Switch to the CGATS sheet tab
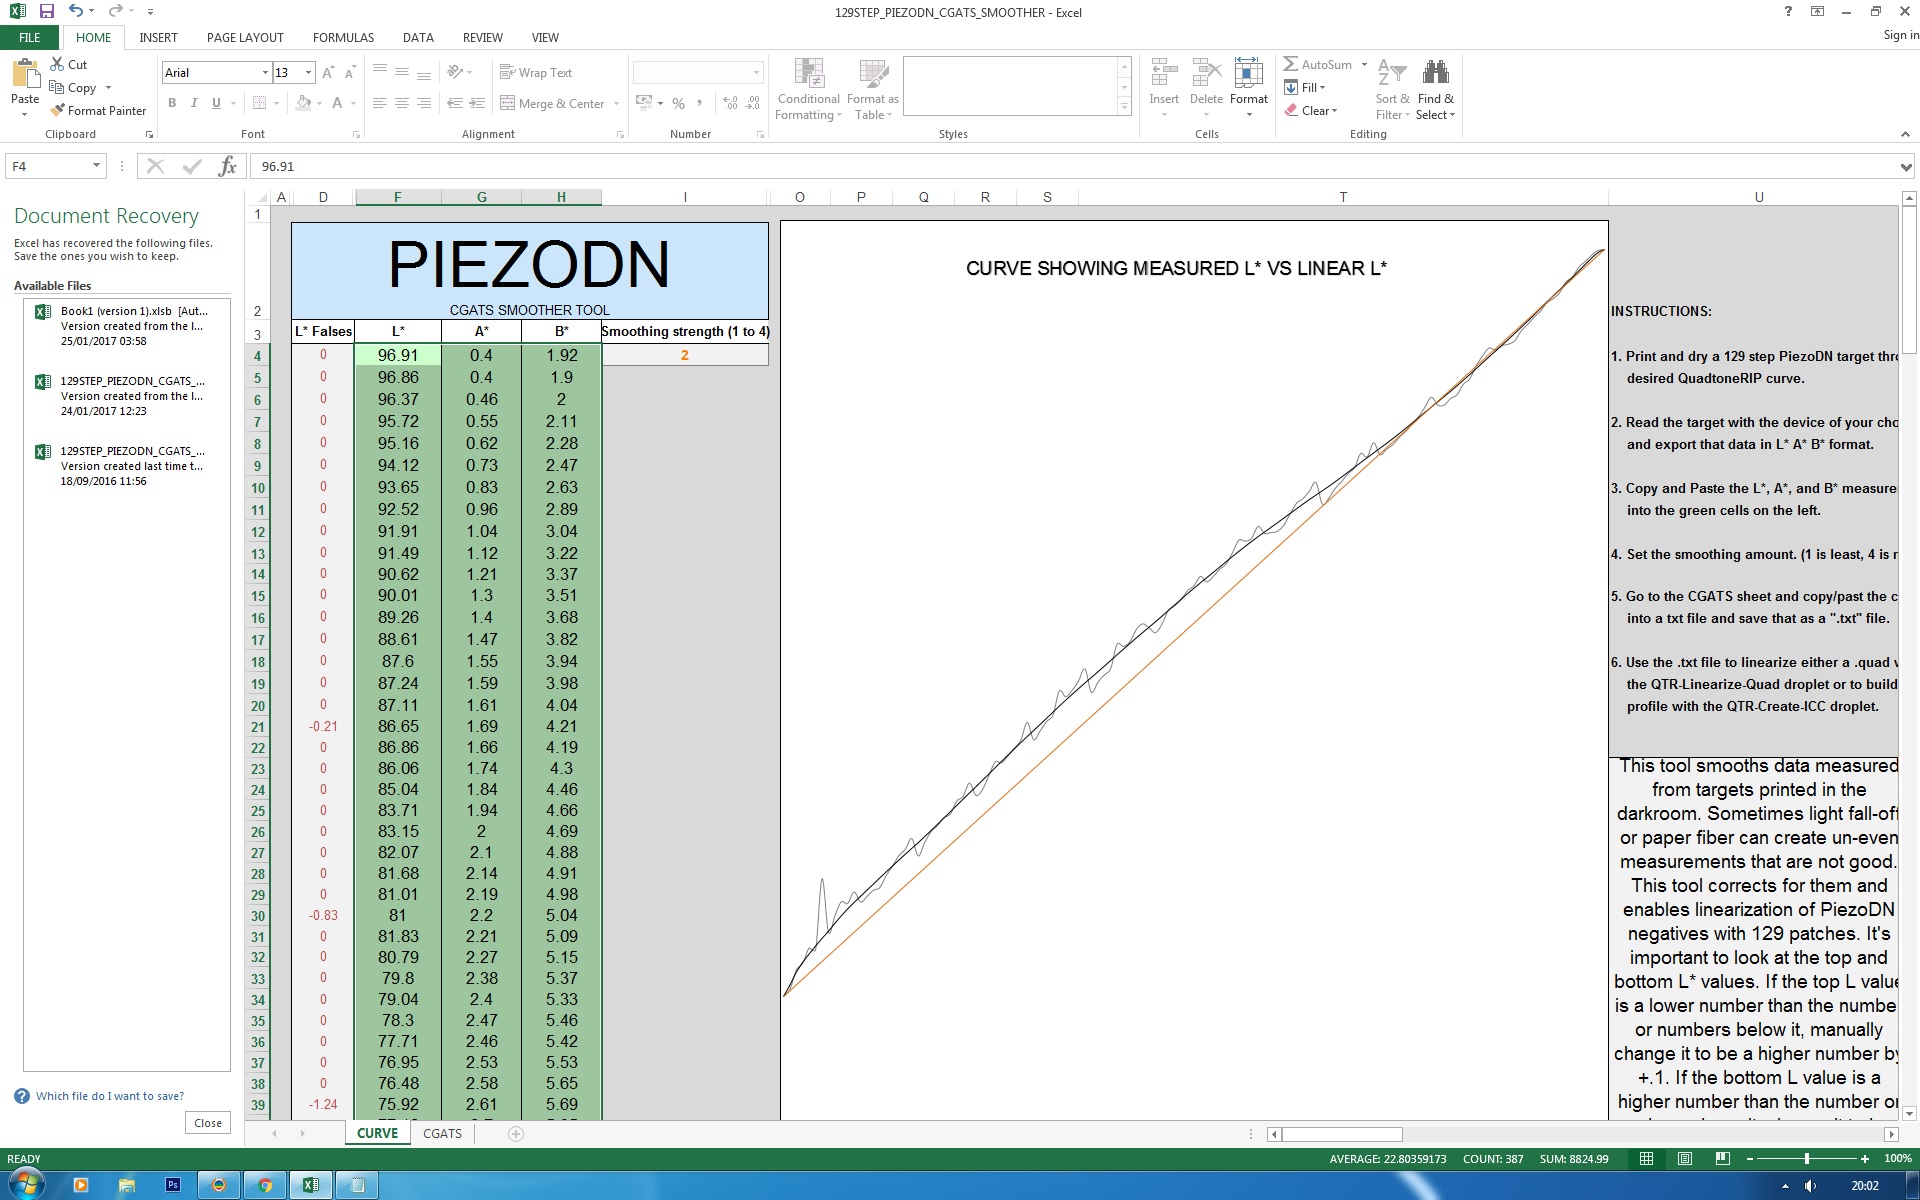Image resolution: width=1920 pixels, height=1200 pixels. pos(442,1133)
